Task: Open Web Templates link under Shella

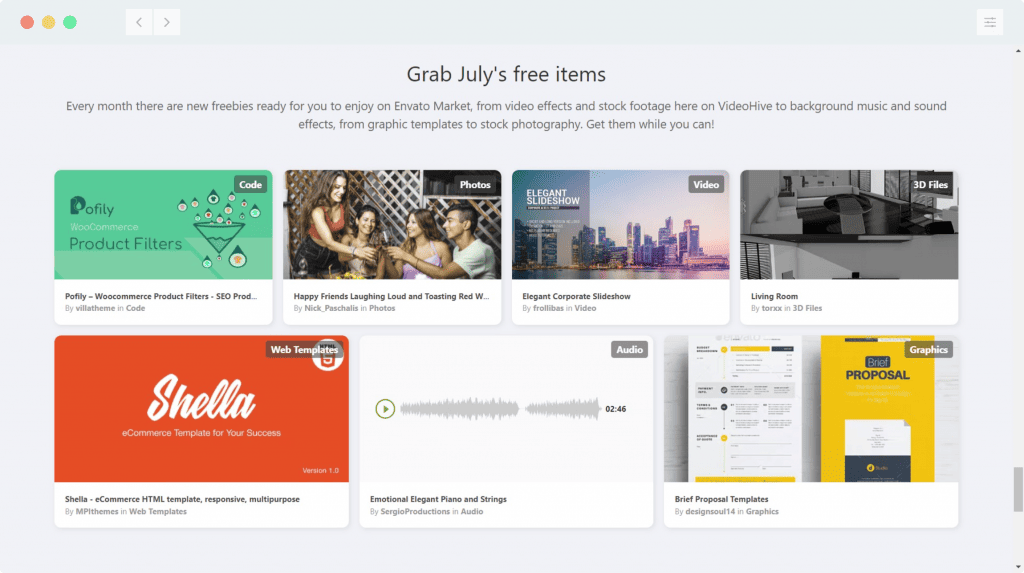Action: [x=157, y=512]
